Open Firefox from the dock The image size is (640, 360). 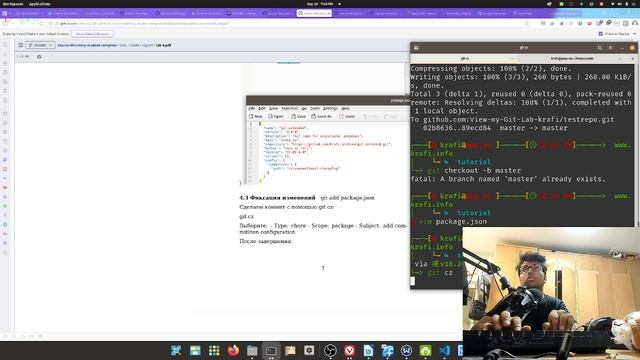point(233,351)
